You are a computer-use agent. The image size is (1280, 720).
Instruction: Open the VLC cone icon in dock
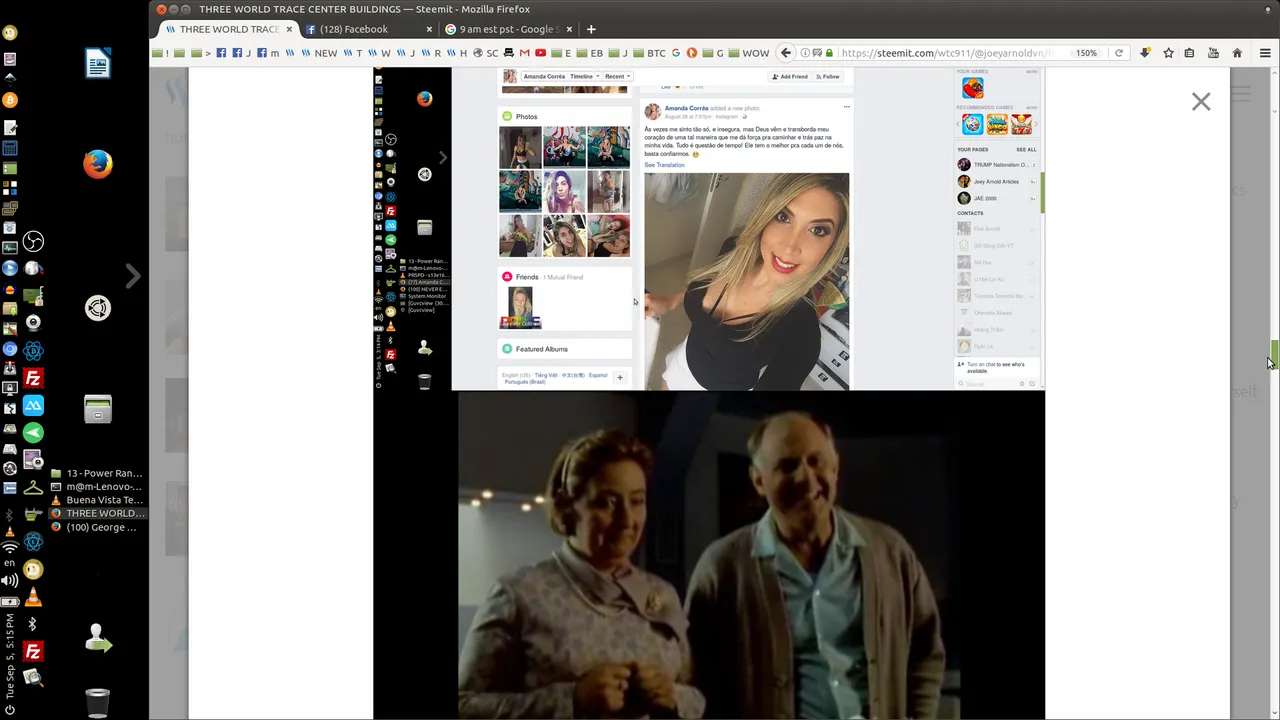[x=33, y=597]
